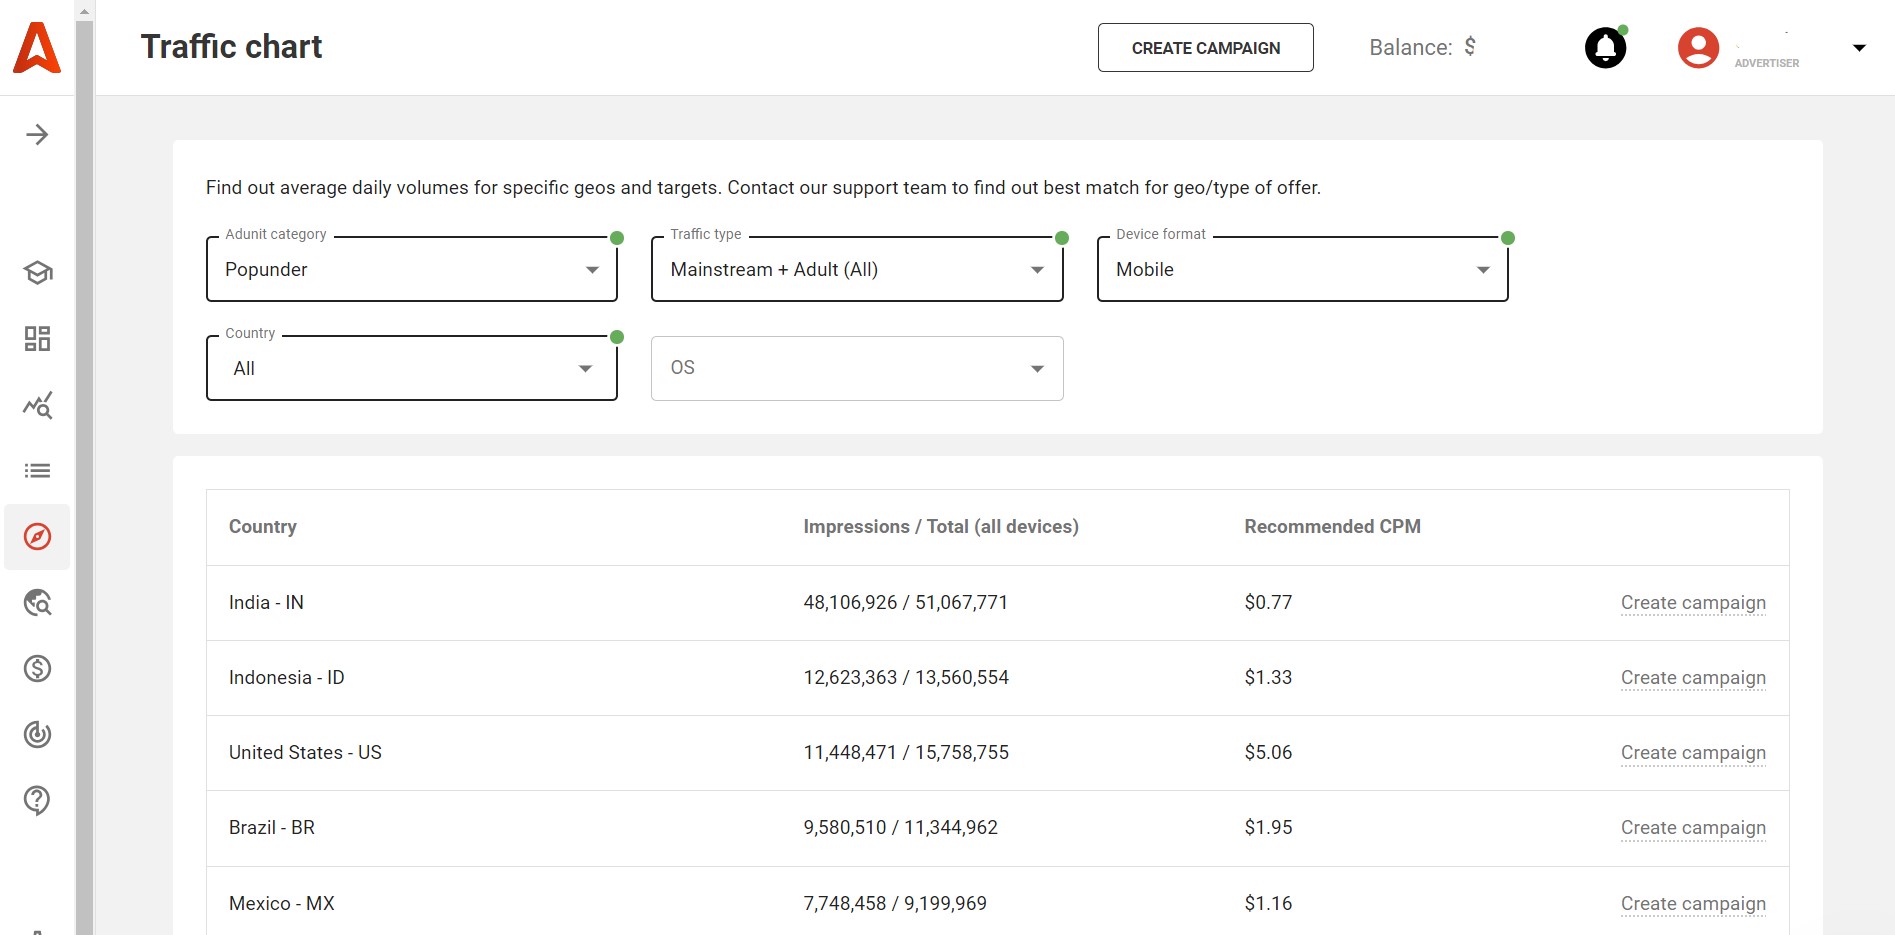Viewport: 1895px width, 935px height.
Task: Click the notification bell icon
Action: (x=1605, y=47)
